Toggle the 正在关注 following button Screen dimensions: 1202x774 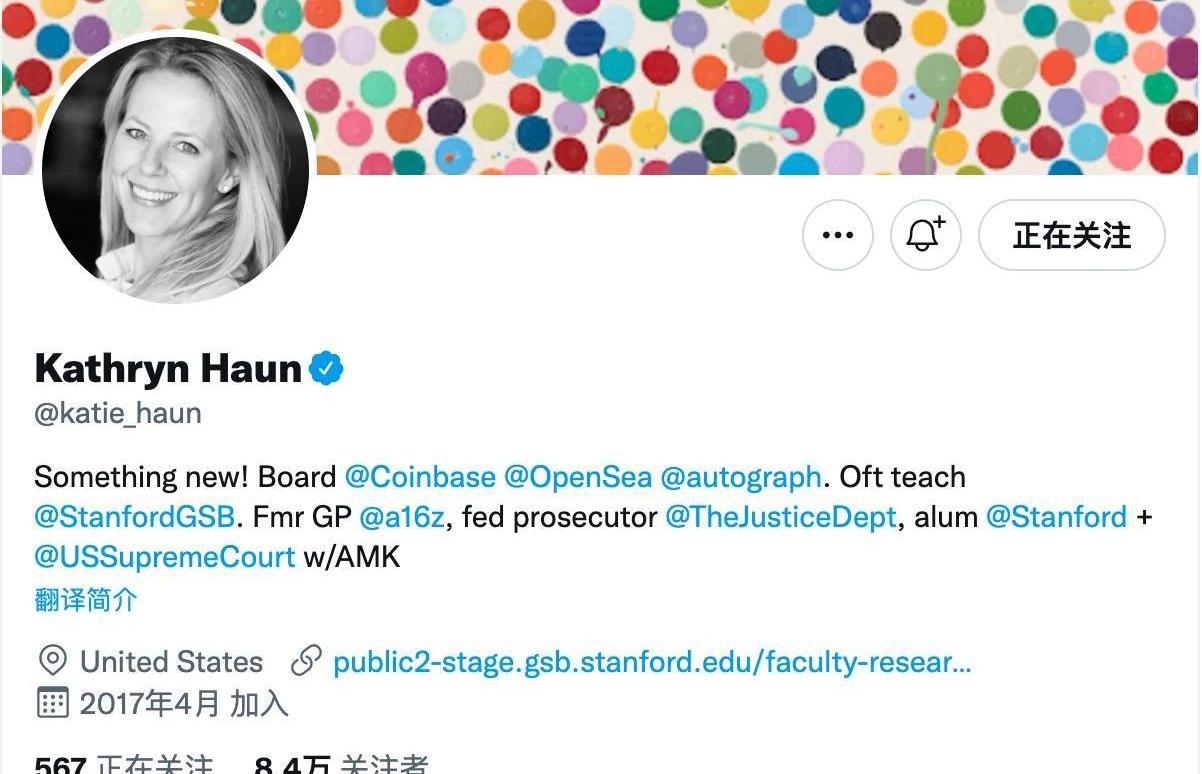tap(1071, 235)
